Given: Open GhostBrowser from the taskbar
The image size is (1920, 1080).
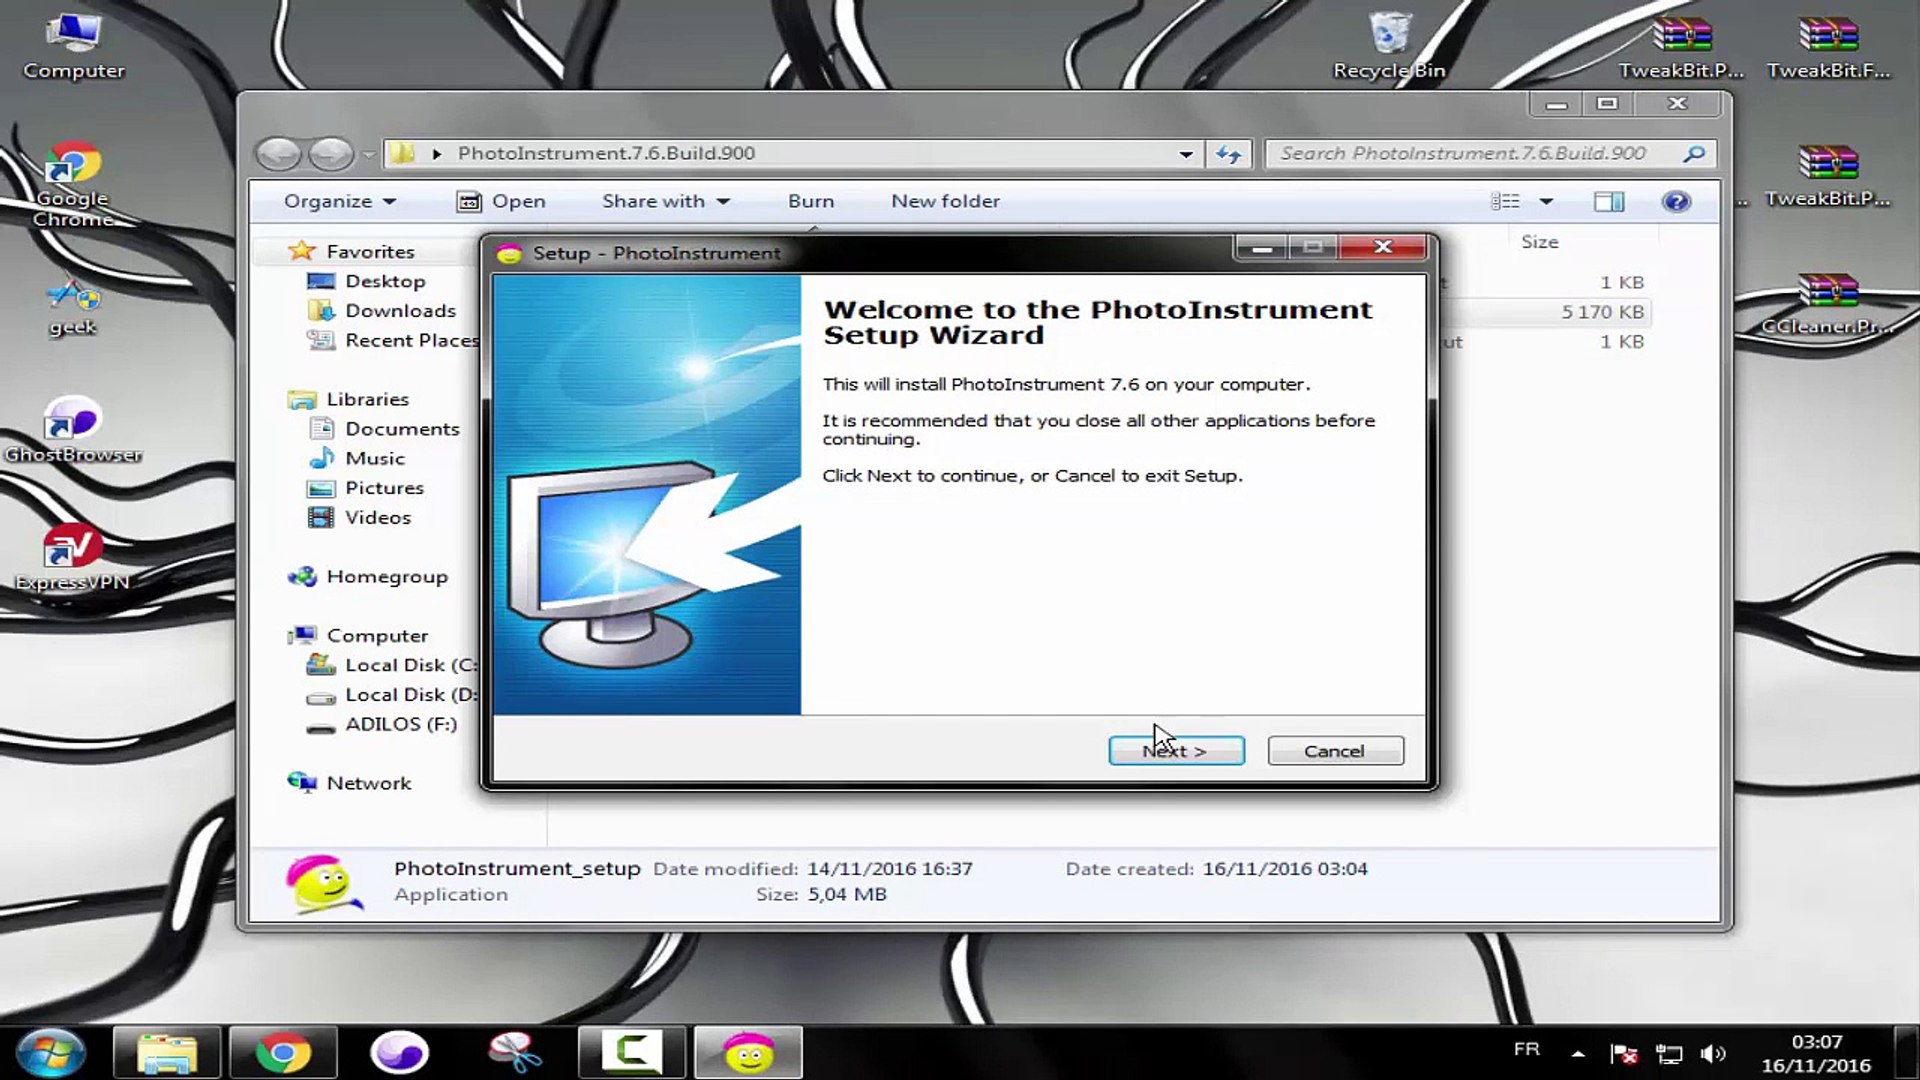Looking at the screenshot, I should coord(399,1053).
